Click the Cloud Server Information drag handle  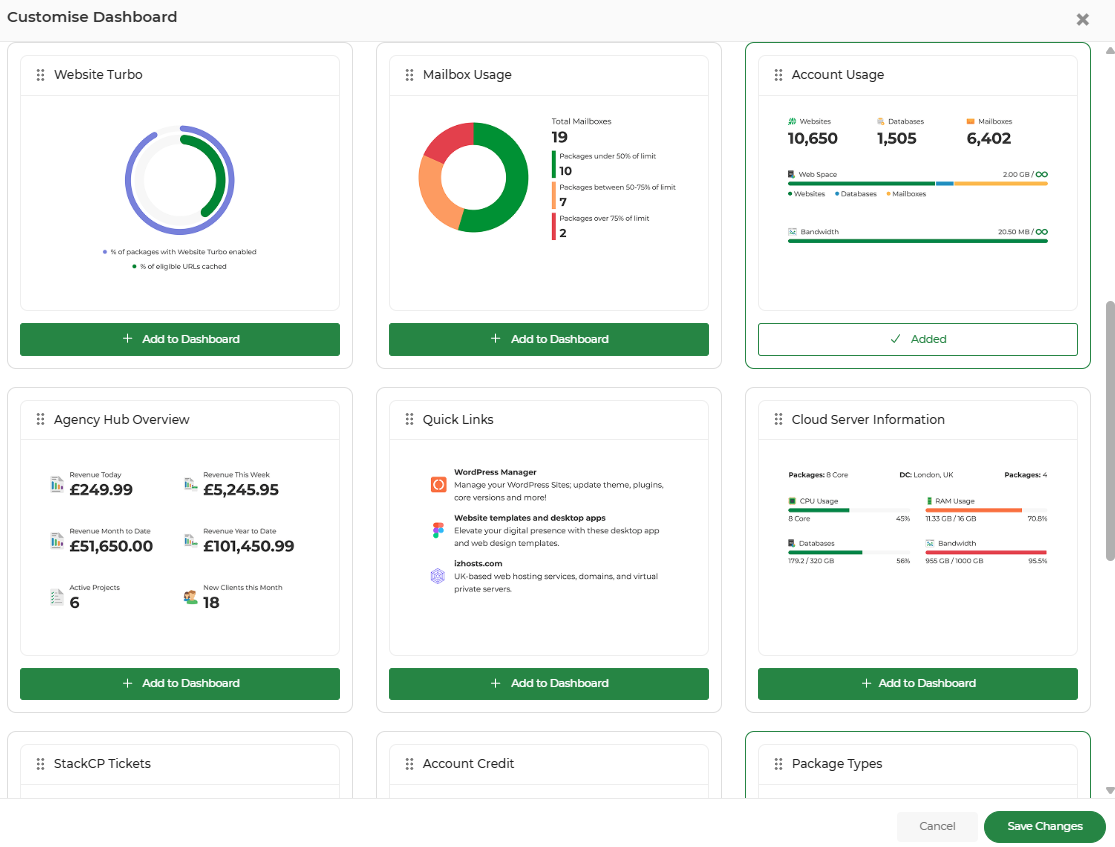click(x=779, y=420)
